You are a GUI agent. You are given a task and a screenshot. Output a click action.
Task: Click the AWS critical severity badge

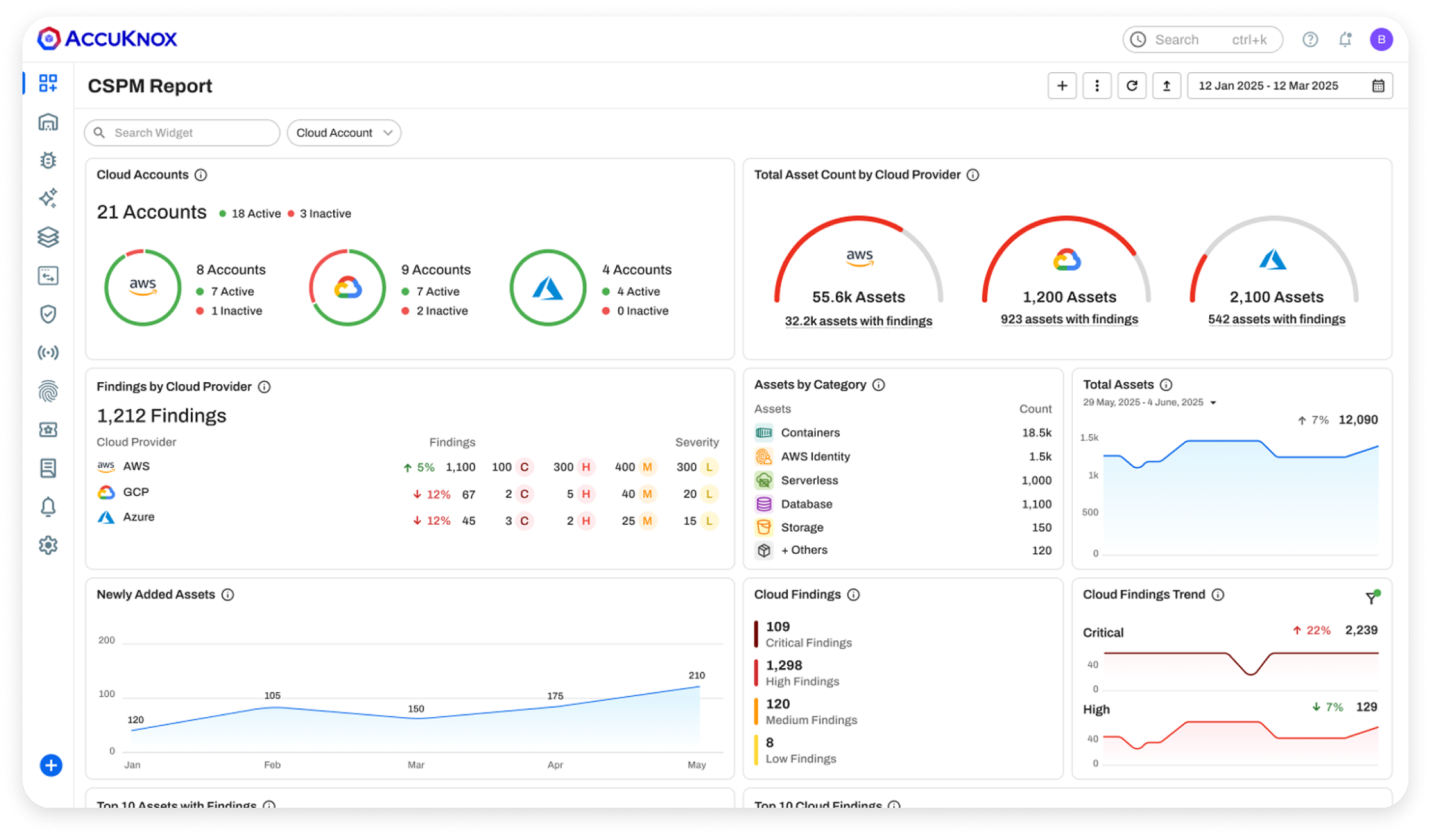(x=524, y=467)
